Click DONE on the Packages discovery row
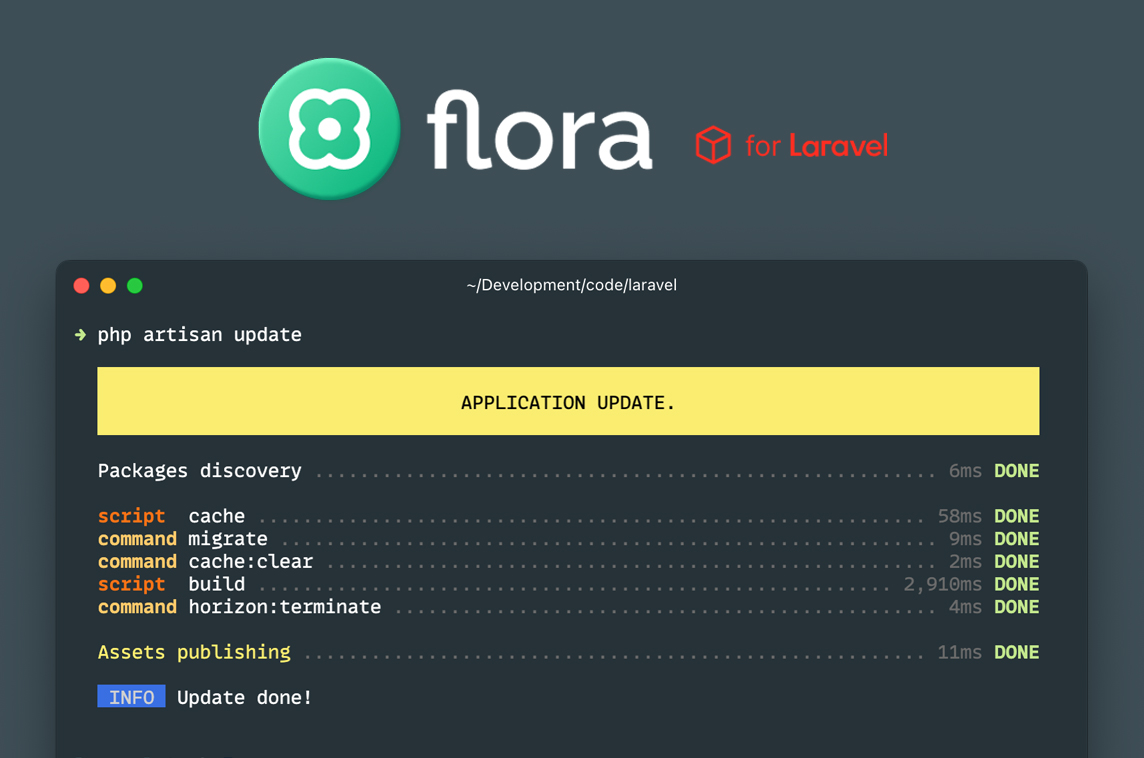 (x=1017, y=471)
